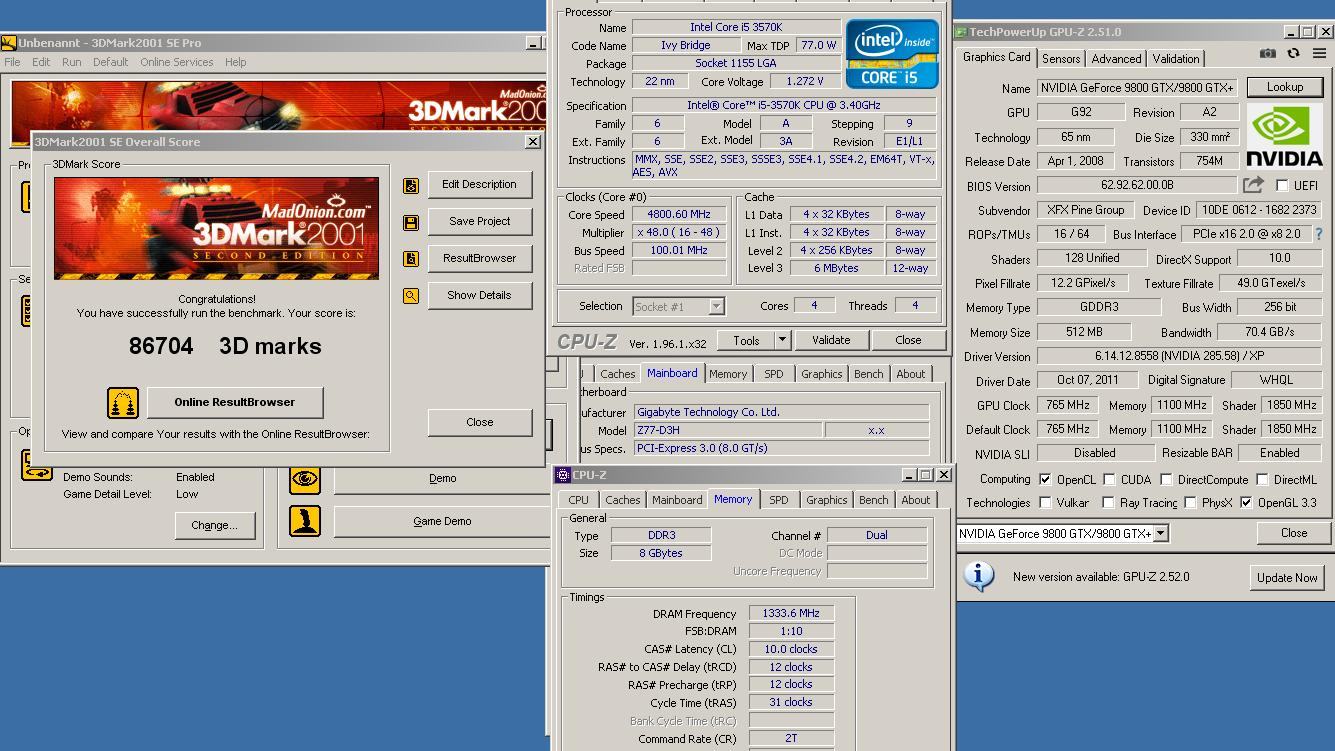Switch to the Sensors tab in GPU-Z
The image size is (1335, 751).
(1061, 59)
